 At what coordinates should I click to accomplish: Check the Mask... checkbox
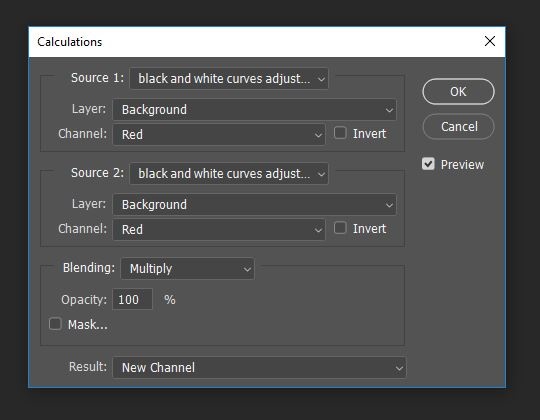(55, 324)
